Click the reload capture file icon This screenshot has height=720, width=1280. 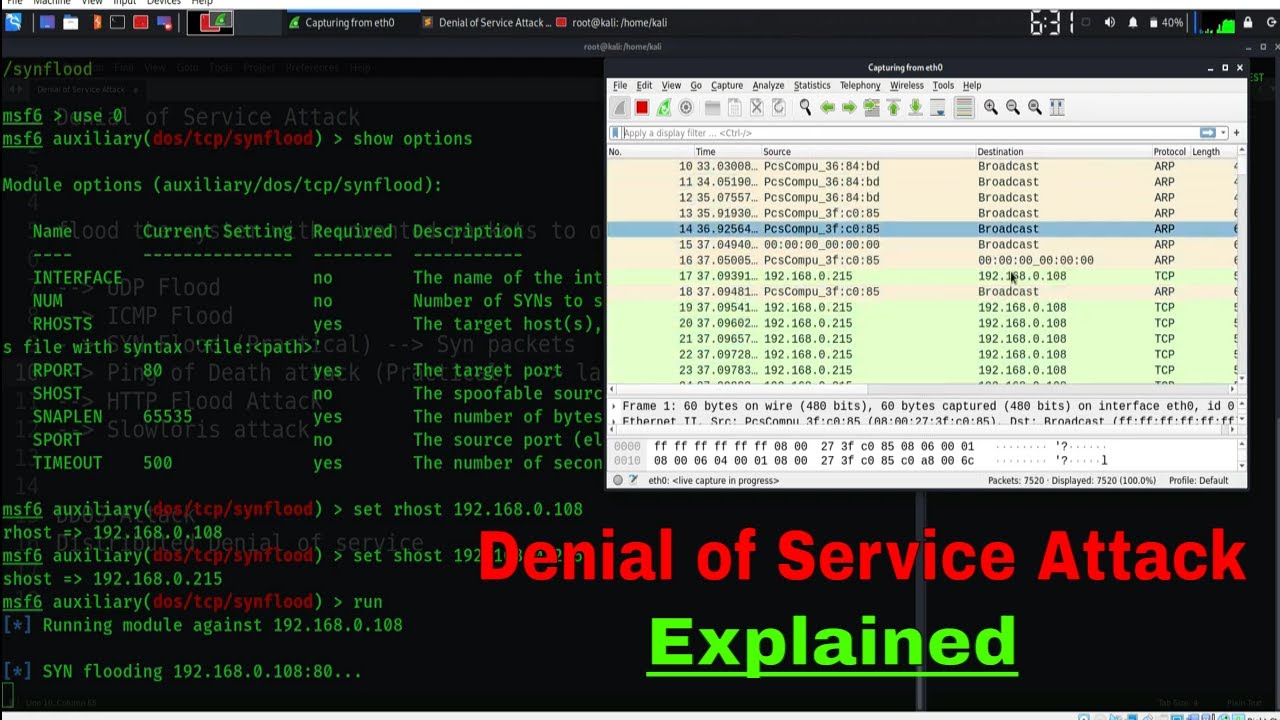[x=778, y=108]
